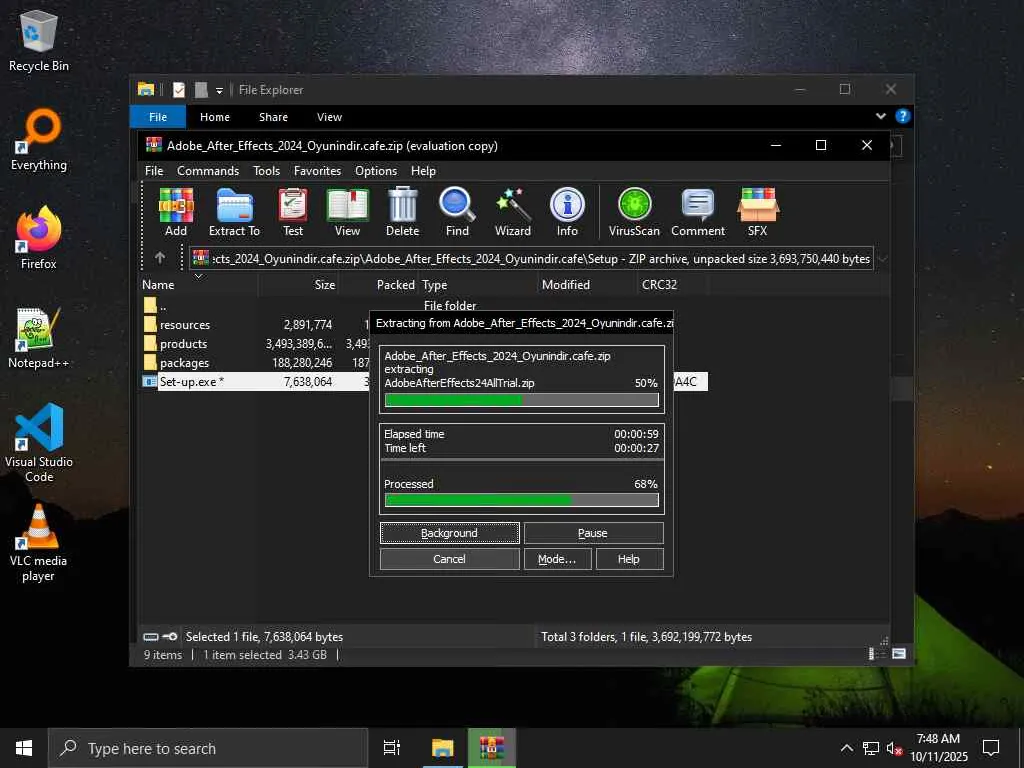Cancel the extraction
The width and height of the screenshot is (1024, 768).
tap(449, 559)
